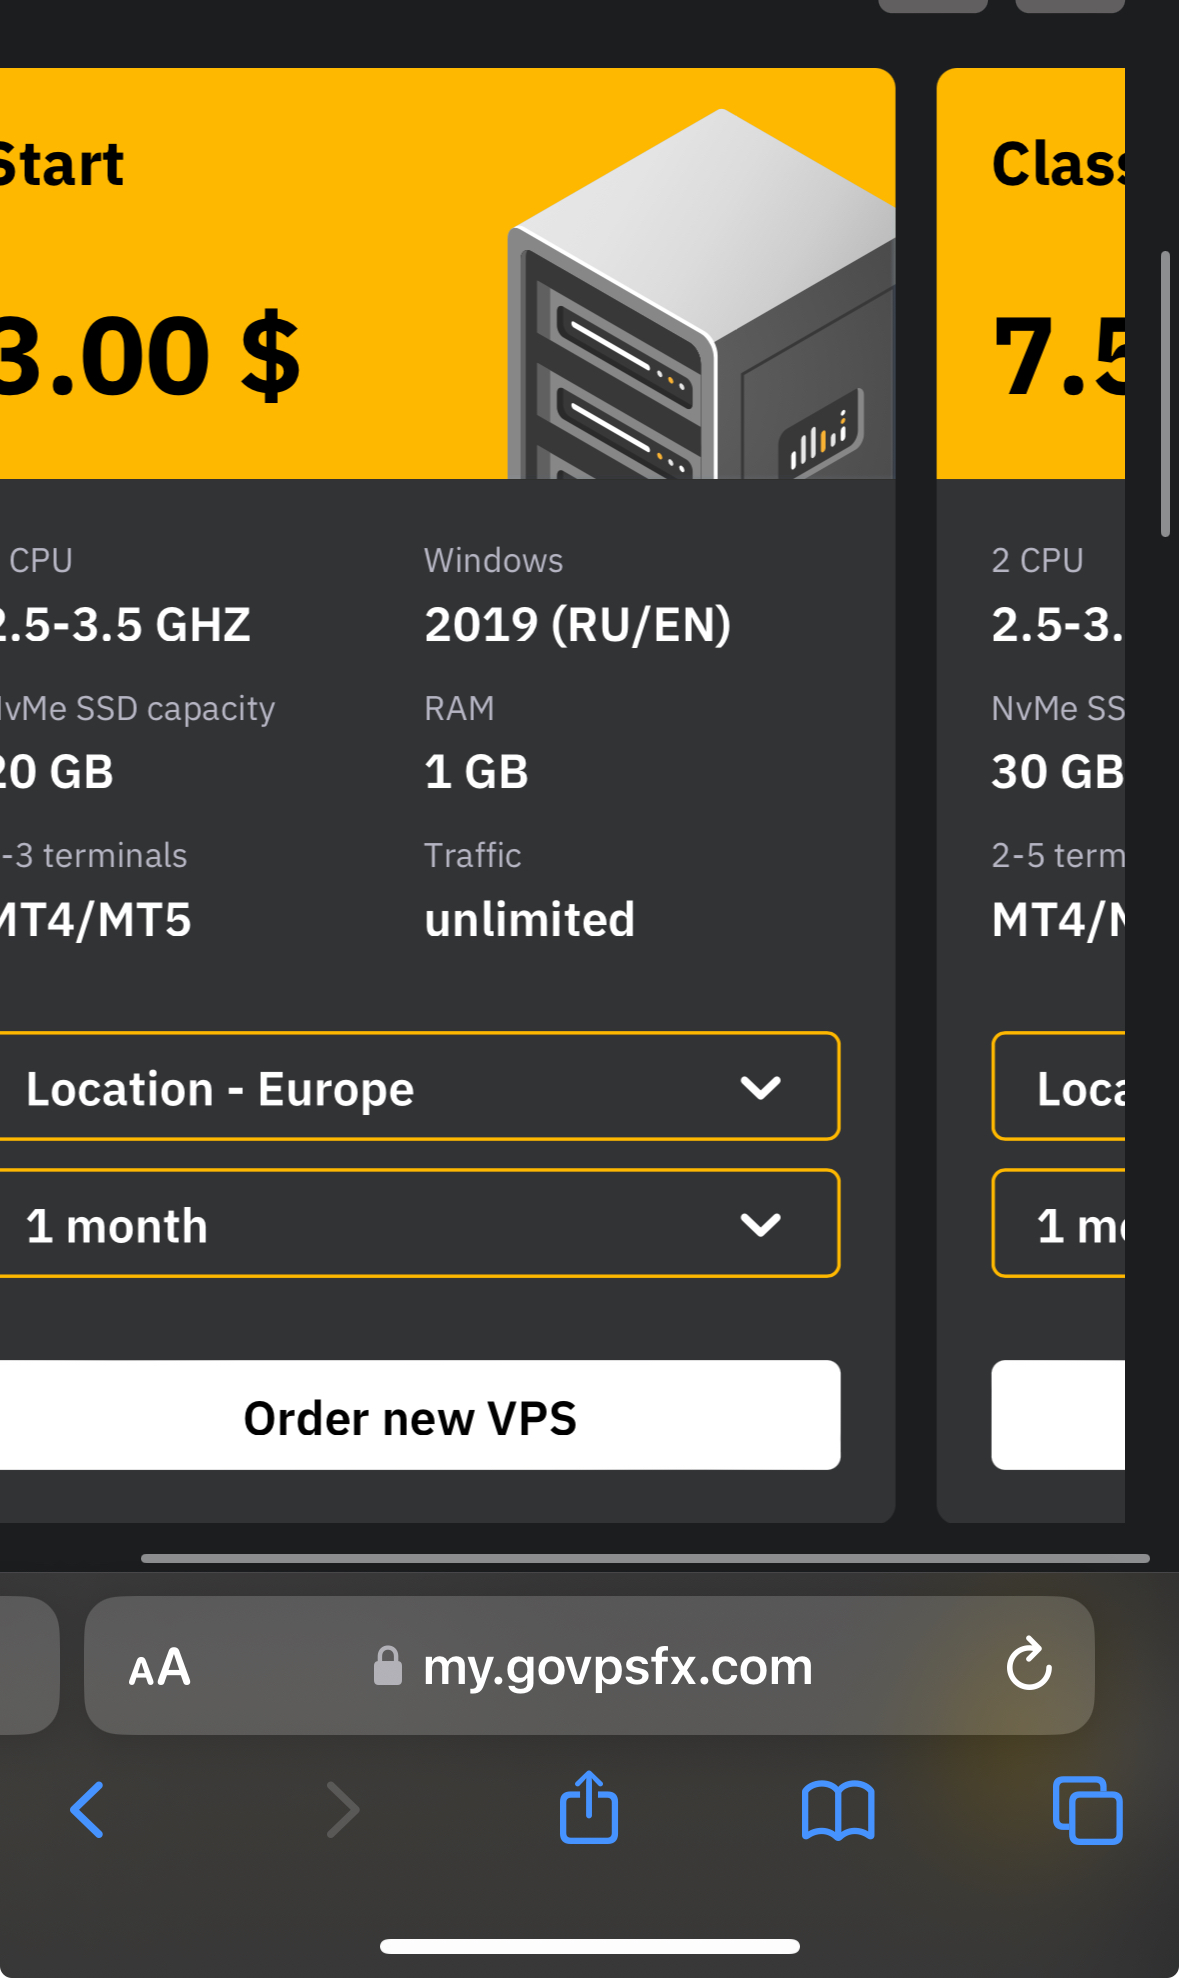The height and width of the screenshot is (1978, 1179).
Task: Open location dropdown on the Classic plan
Action: [x=1060, y=1087]
